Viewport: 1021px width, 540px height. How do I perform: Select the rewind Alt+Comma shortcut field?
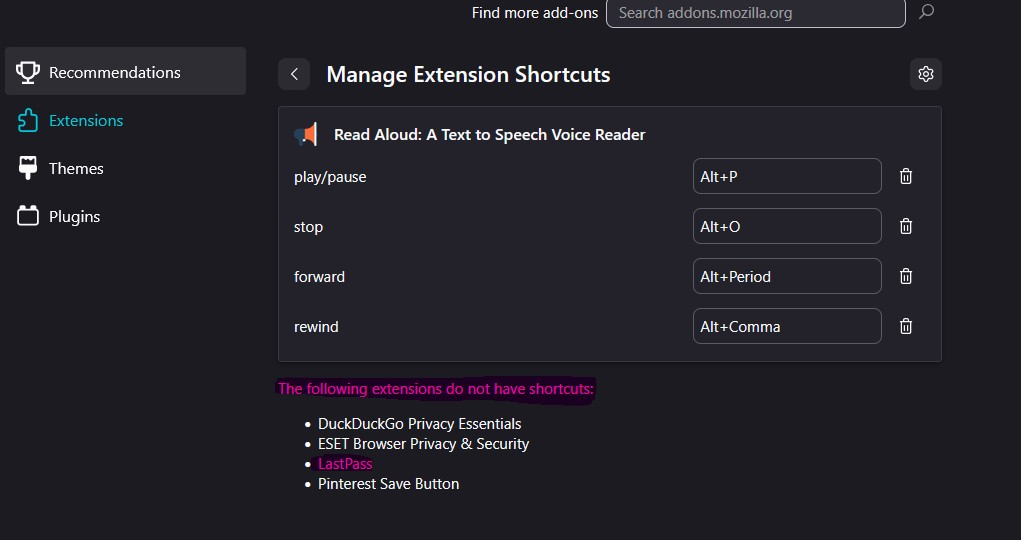787,326
